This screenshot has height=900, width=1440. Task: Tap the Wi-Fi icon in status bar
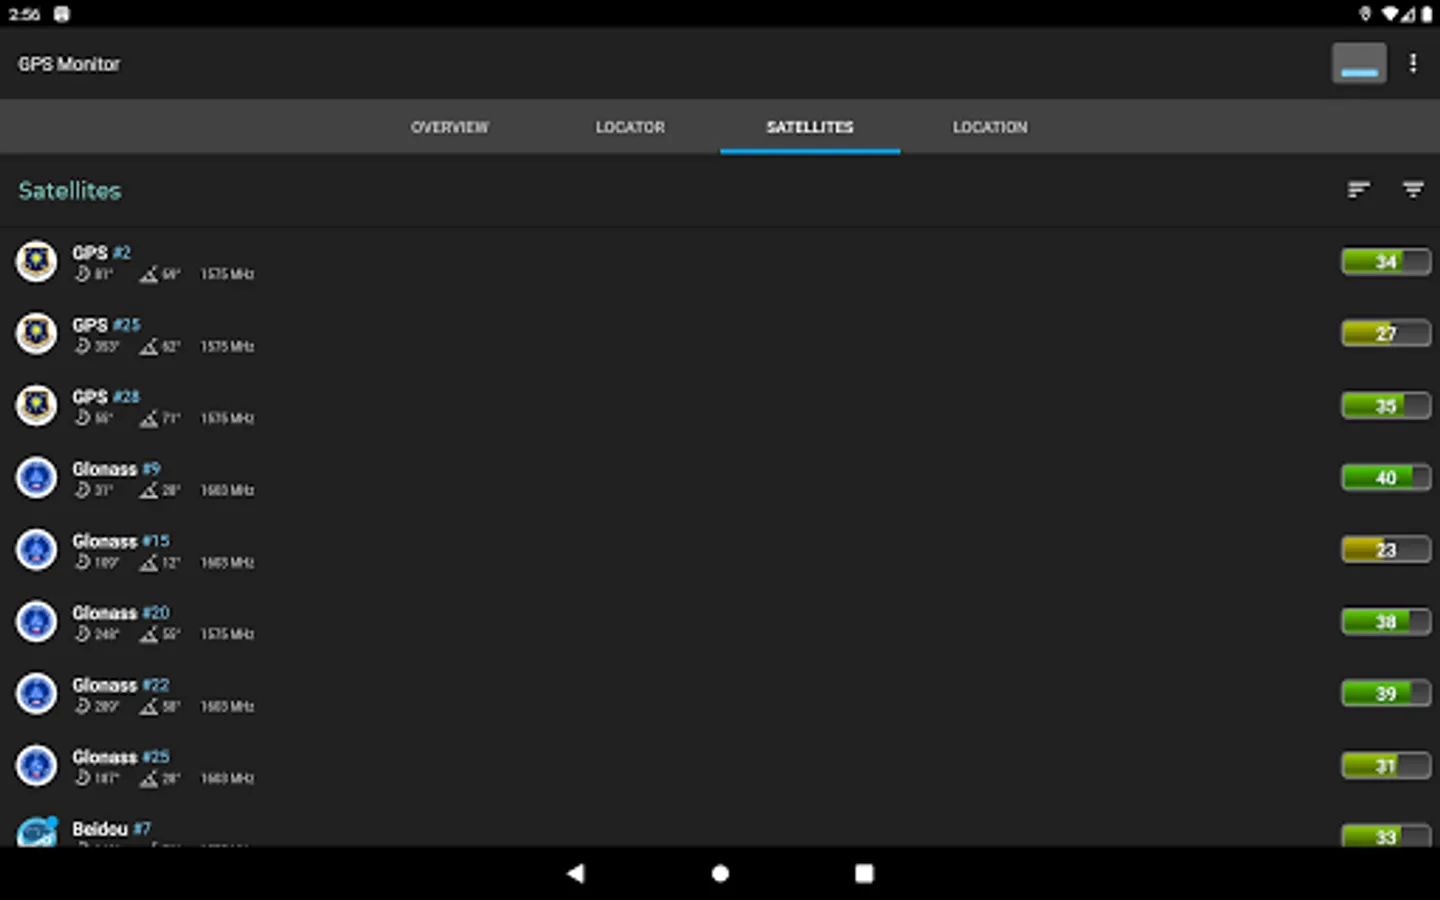1390,14
